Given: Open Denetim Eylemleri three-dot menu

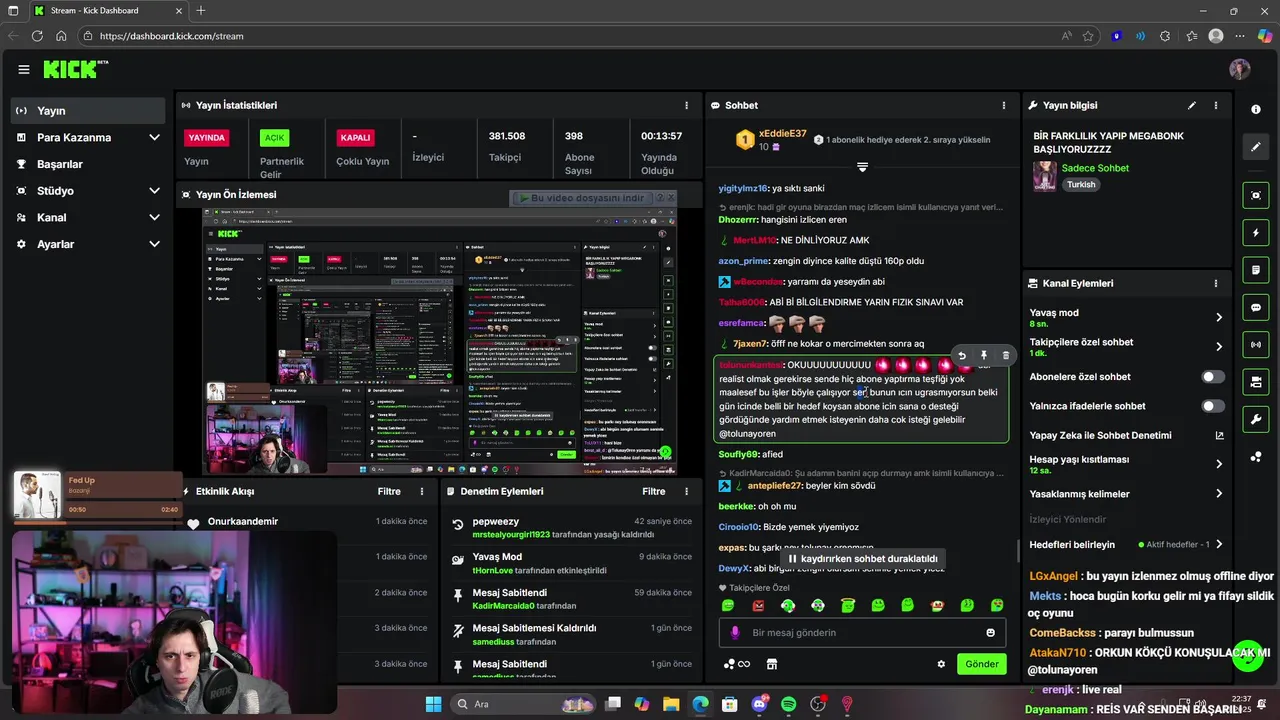Looking at the screenshot, I should [686, 491].
